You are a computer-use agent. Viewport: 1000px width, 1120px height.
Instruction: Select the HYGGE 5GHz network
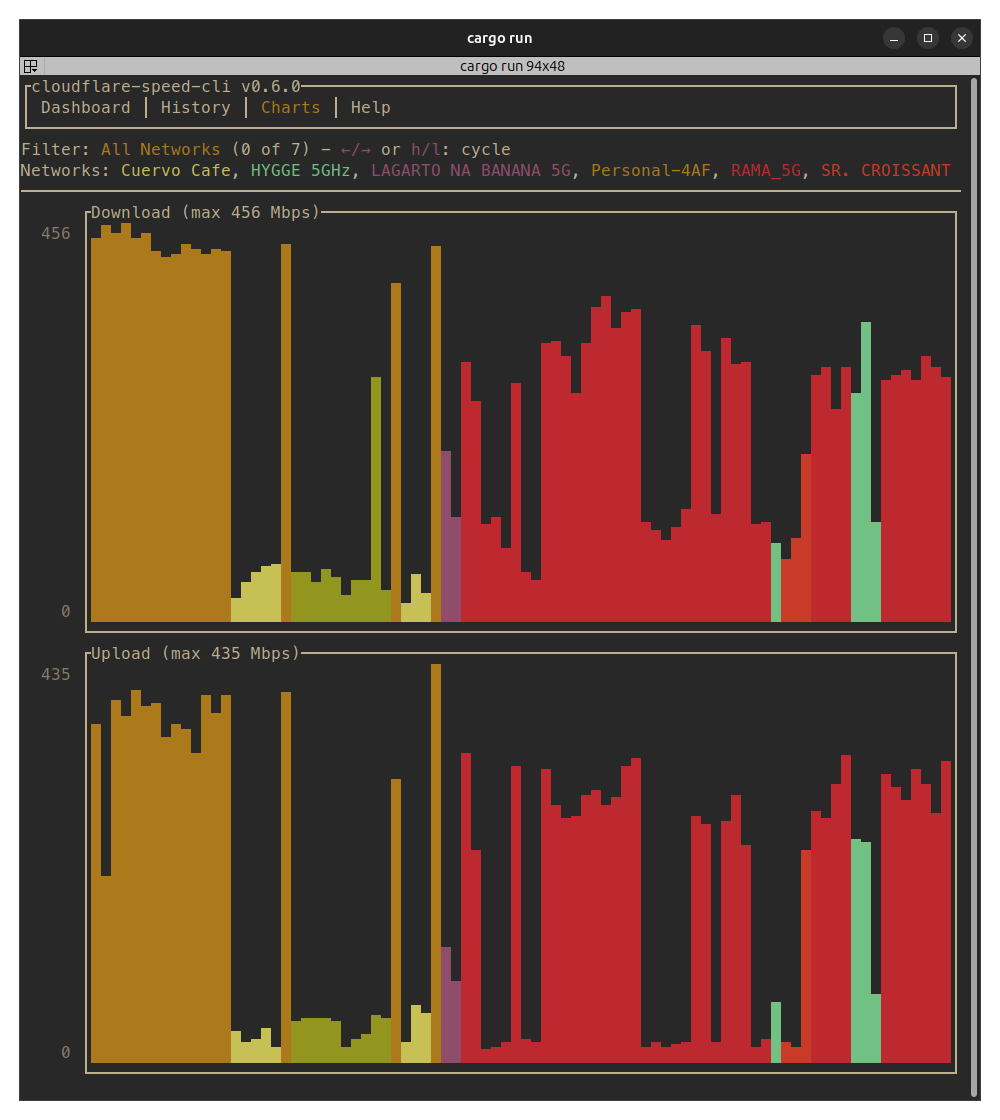298,170
